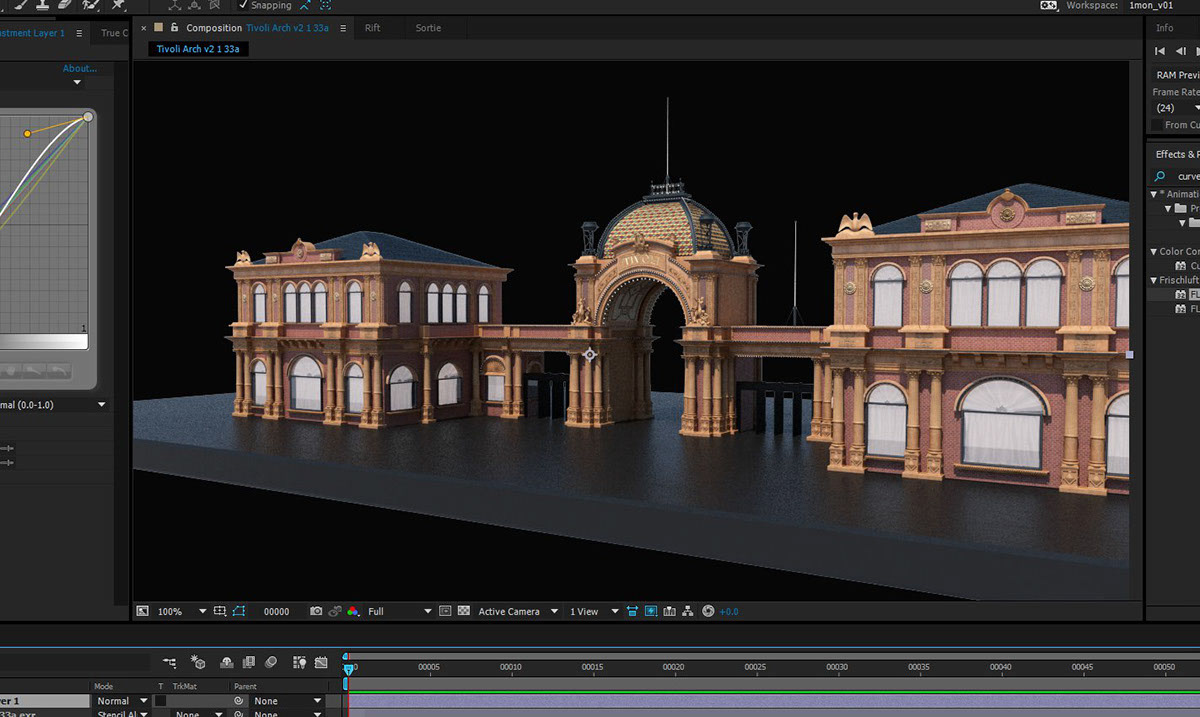Toggle the composition panel lock icon
Screen dimensions: 1200x717
pos(174,28)
